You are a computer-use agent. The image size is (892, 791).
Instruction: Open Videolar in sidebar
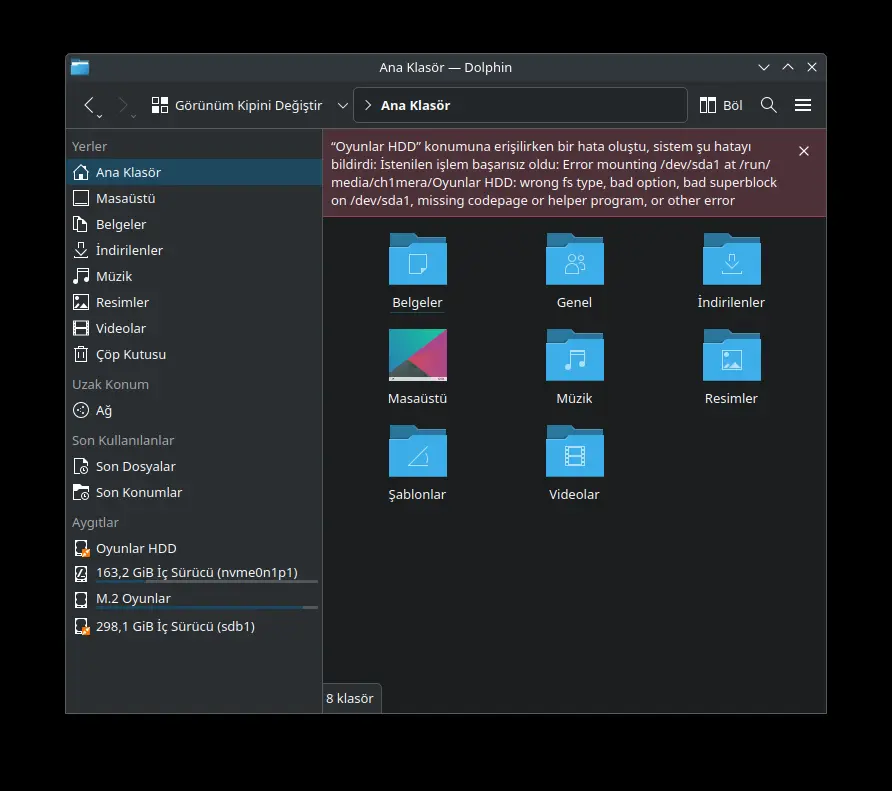(x=194, y=328)
